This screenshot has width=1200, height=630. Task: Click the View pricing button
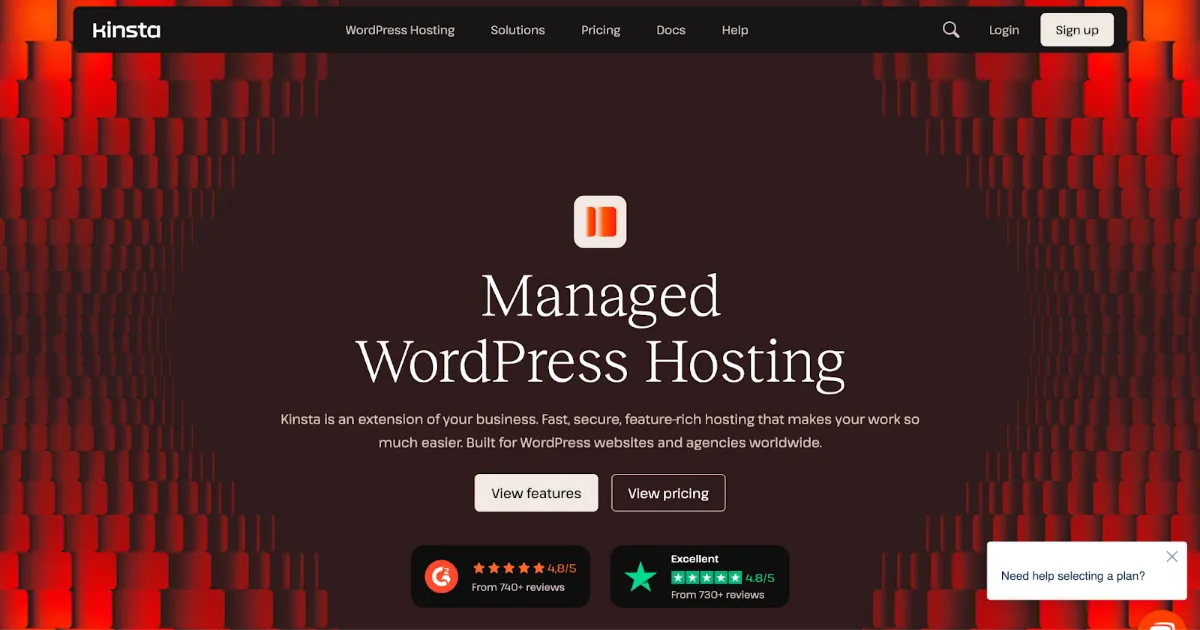click(x=668, y=493)
